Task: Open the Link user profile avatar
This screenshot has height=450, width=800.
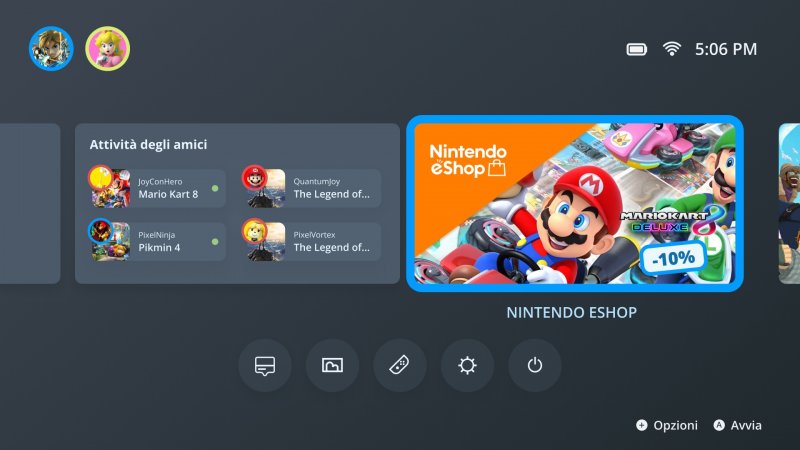Action: tap(51, 48)
